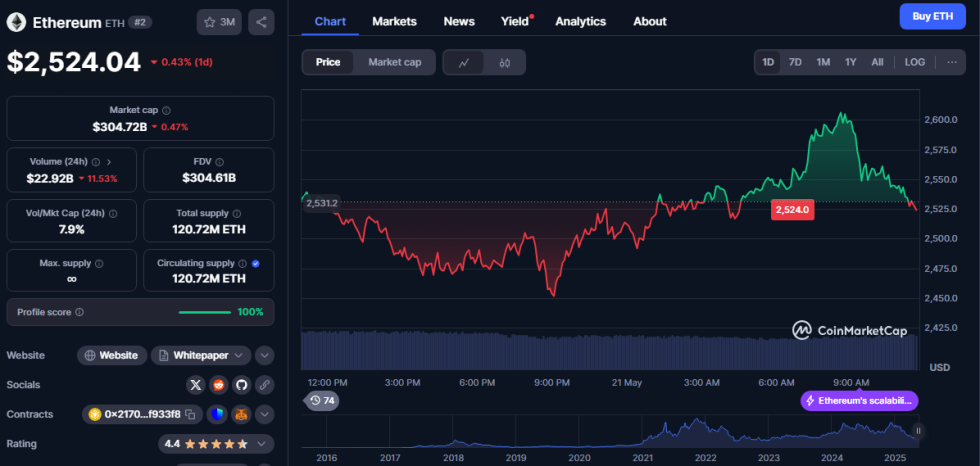Click Vol/Mkt Cap info icon
The height and width of the screenshot is (466, 980).
coord(113,214)
